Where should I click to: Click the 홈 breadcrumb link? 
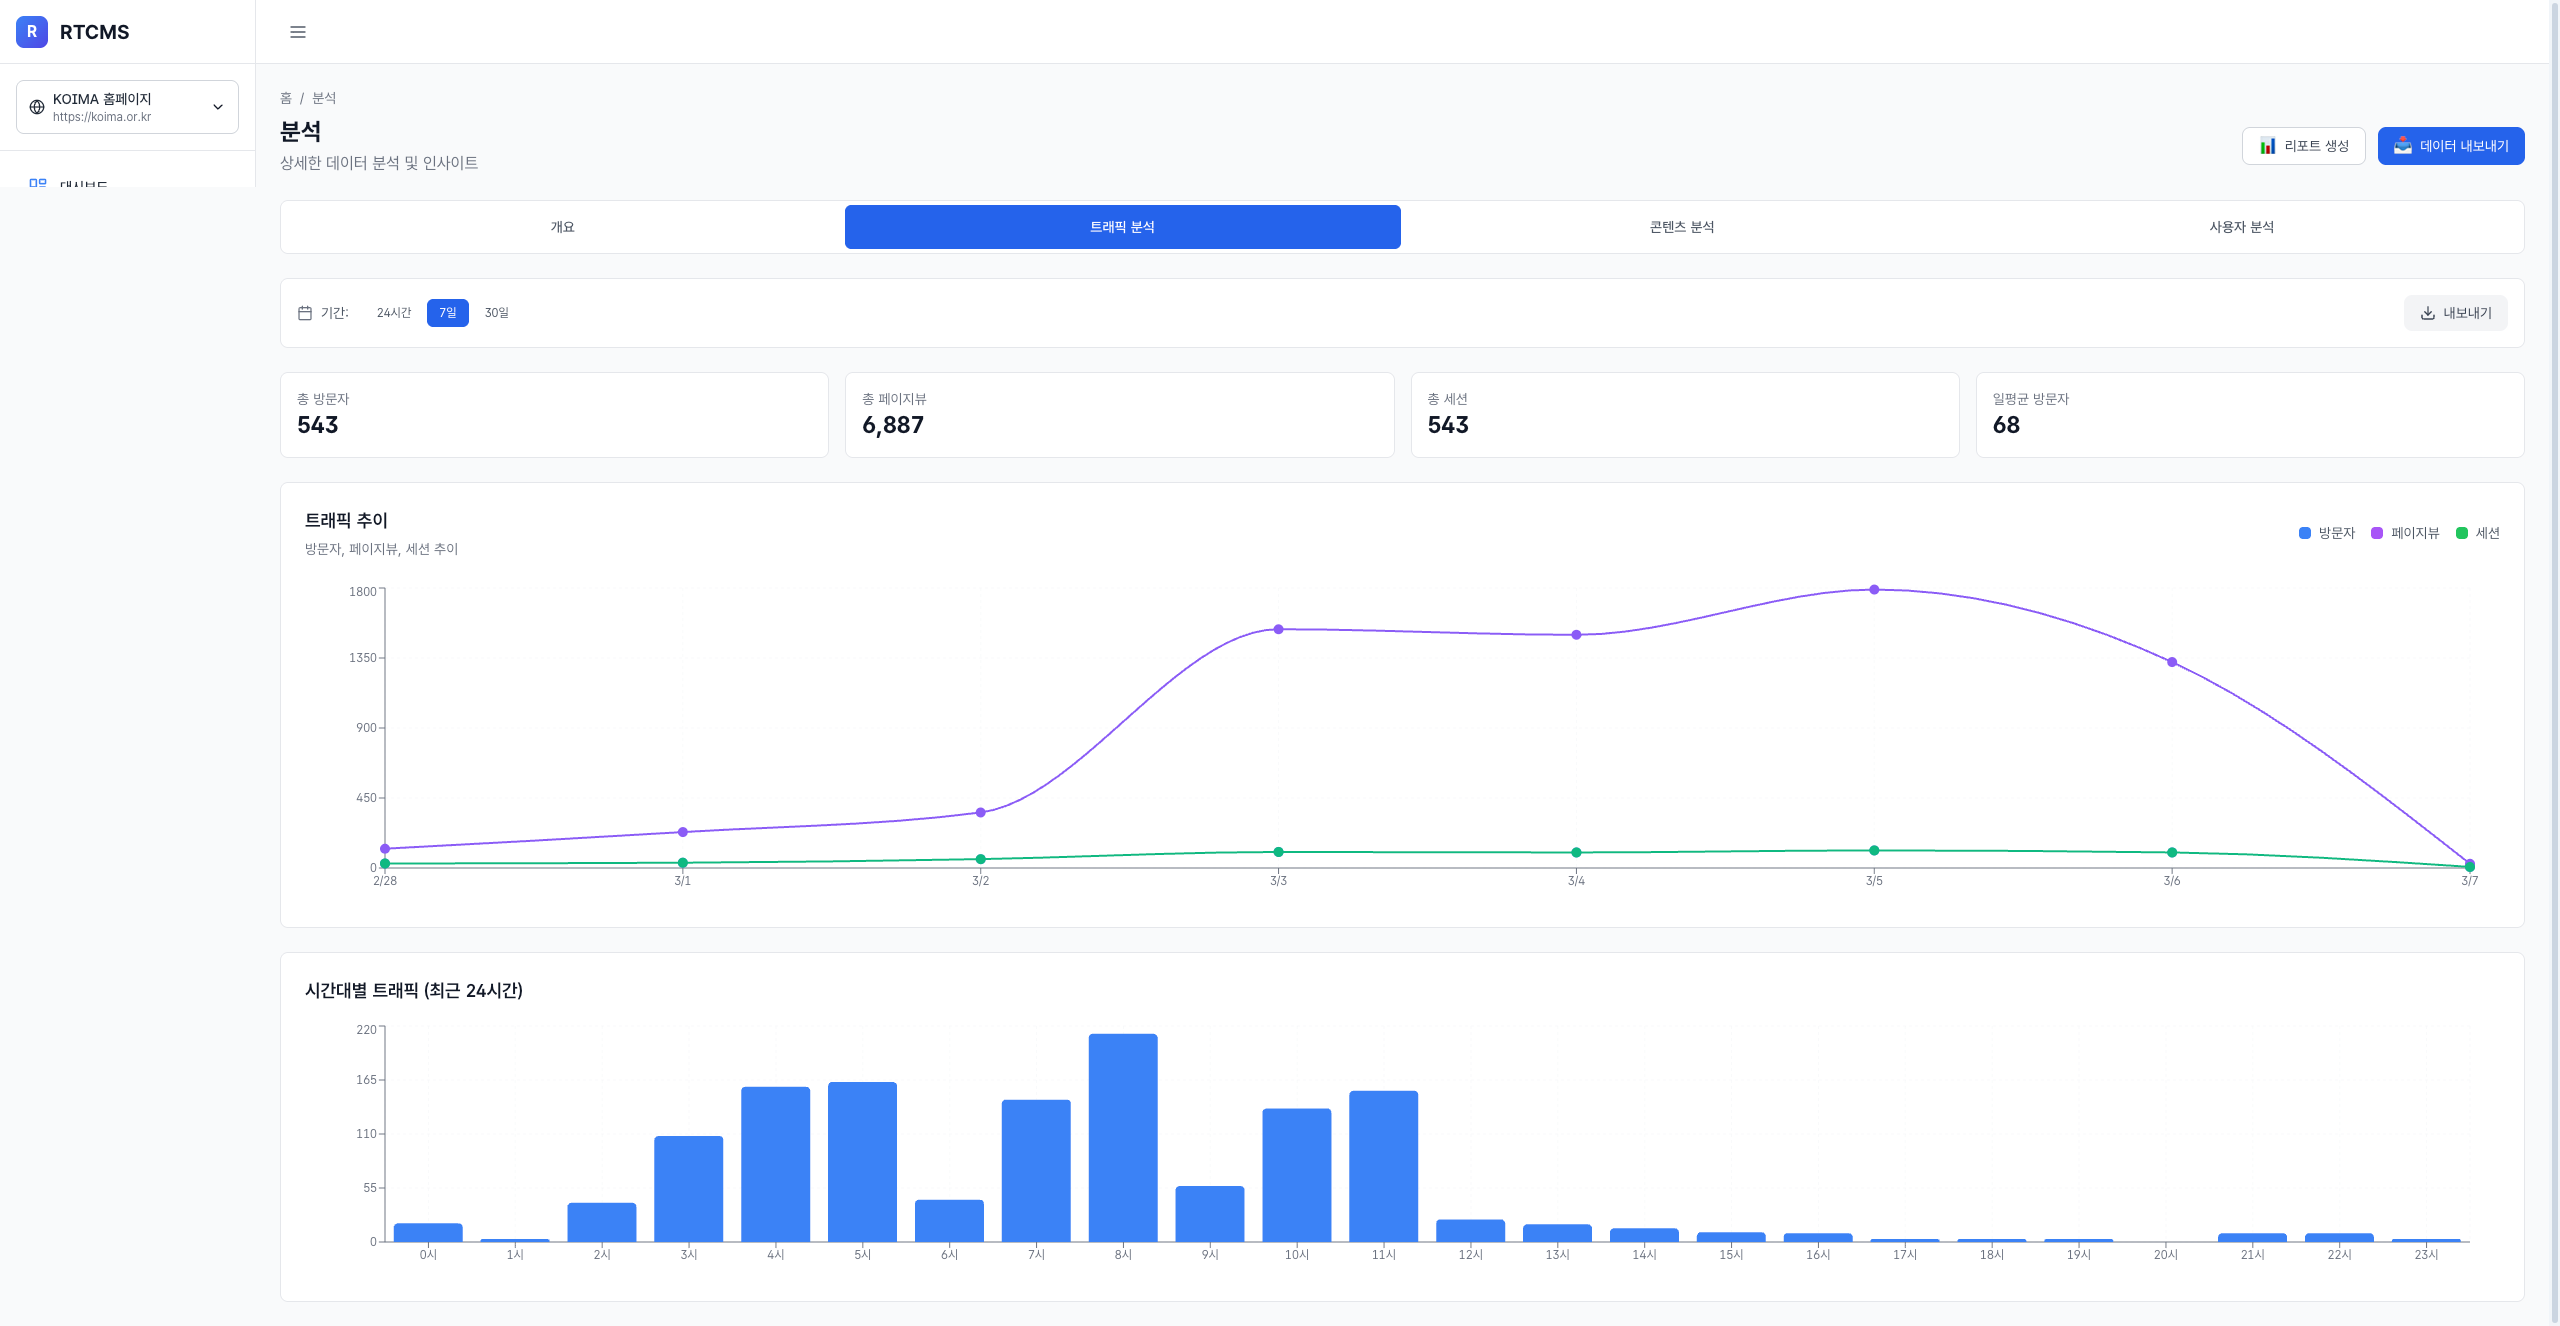click(286, 98)
